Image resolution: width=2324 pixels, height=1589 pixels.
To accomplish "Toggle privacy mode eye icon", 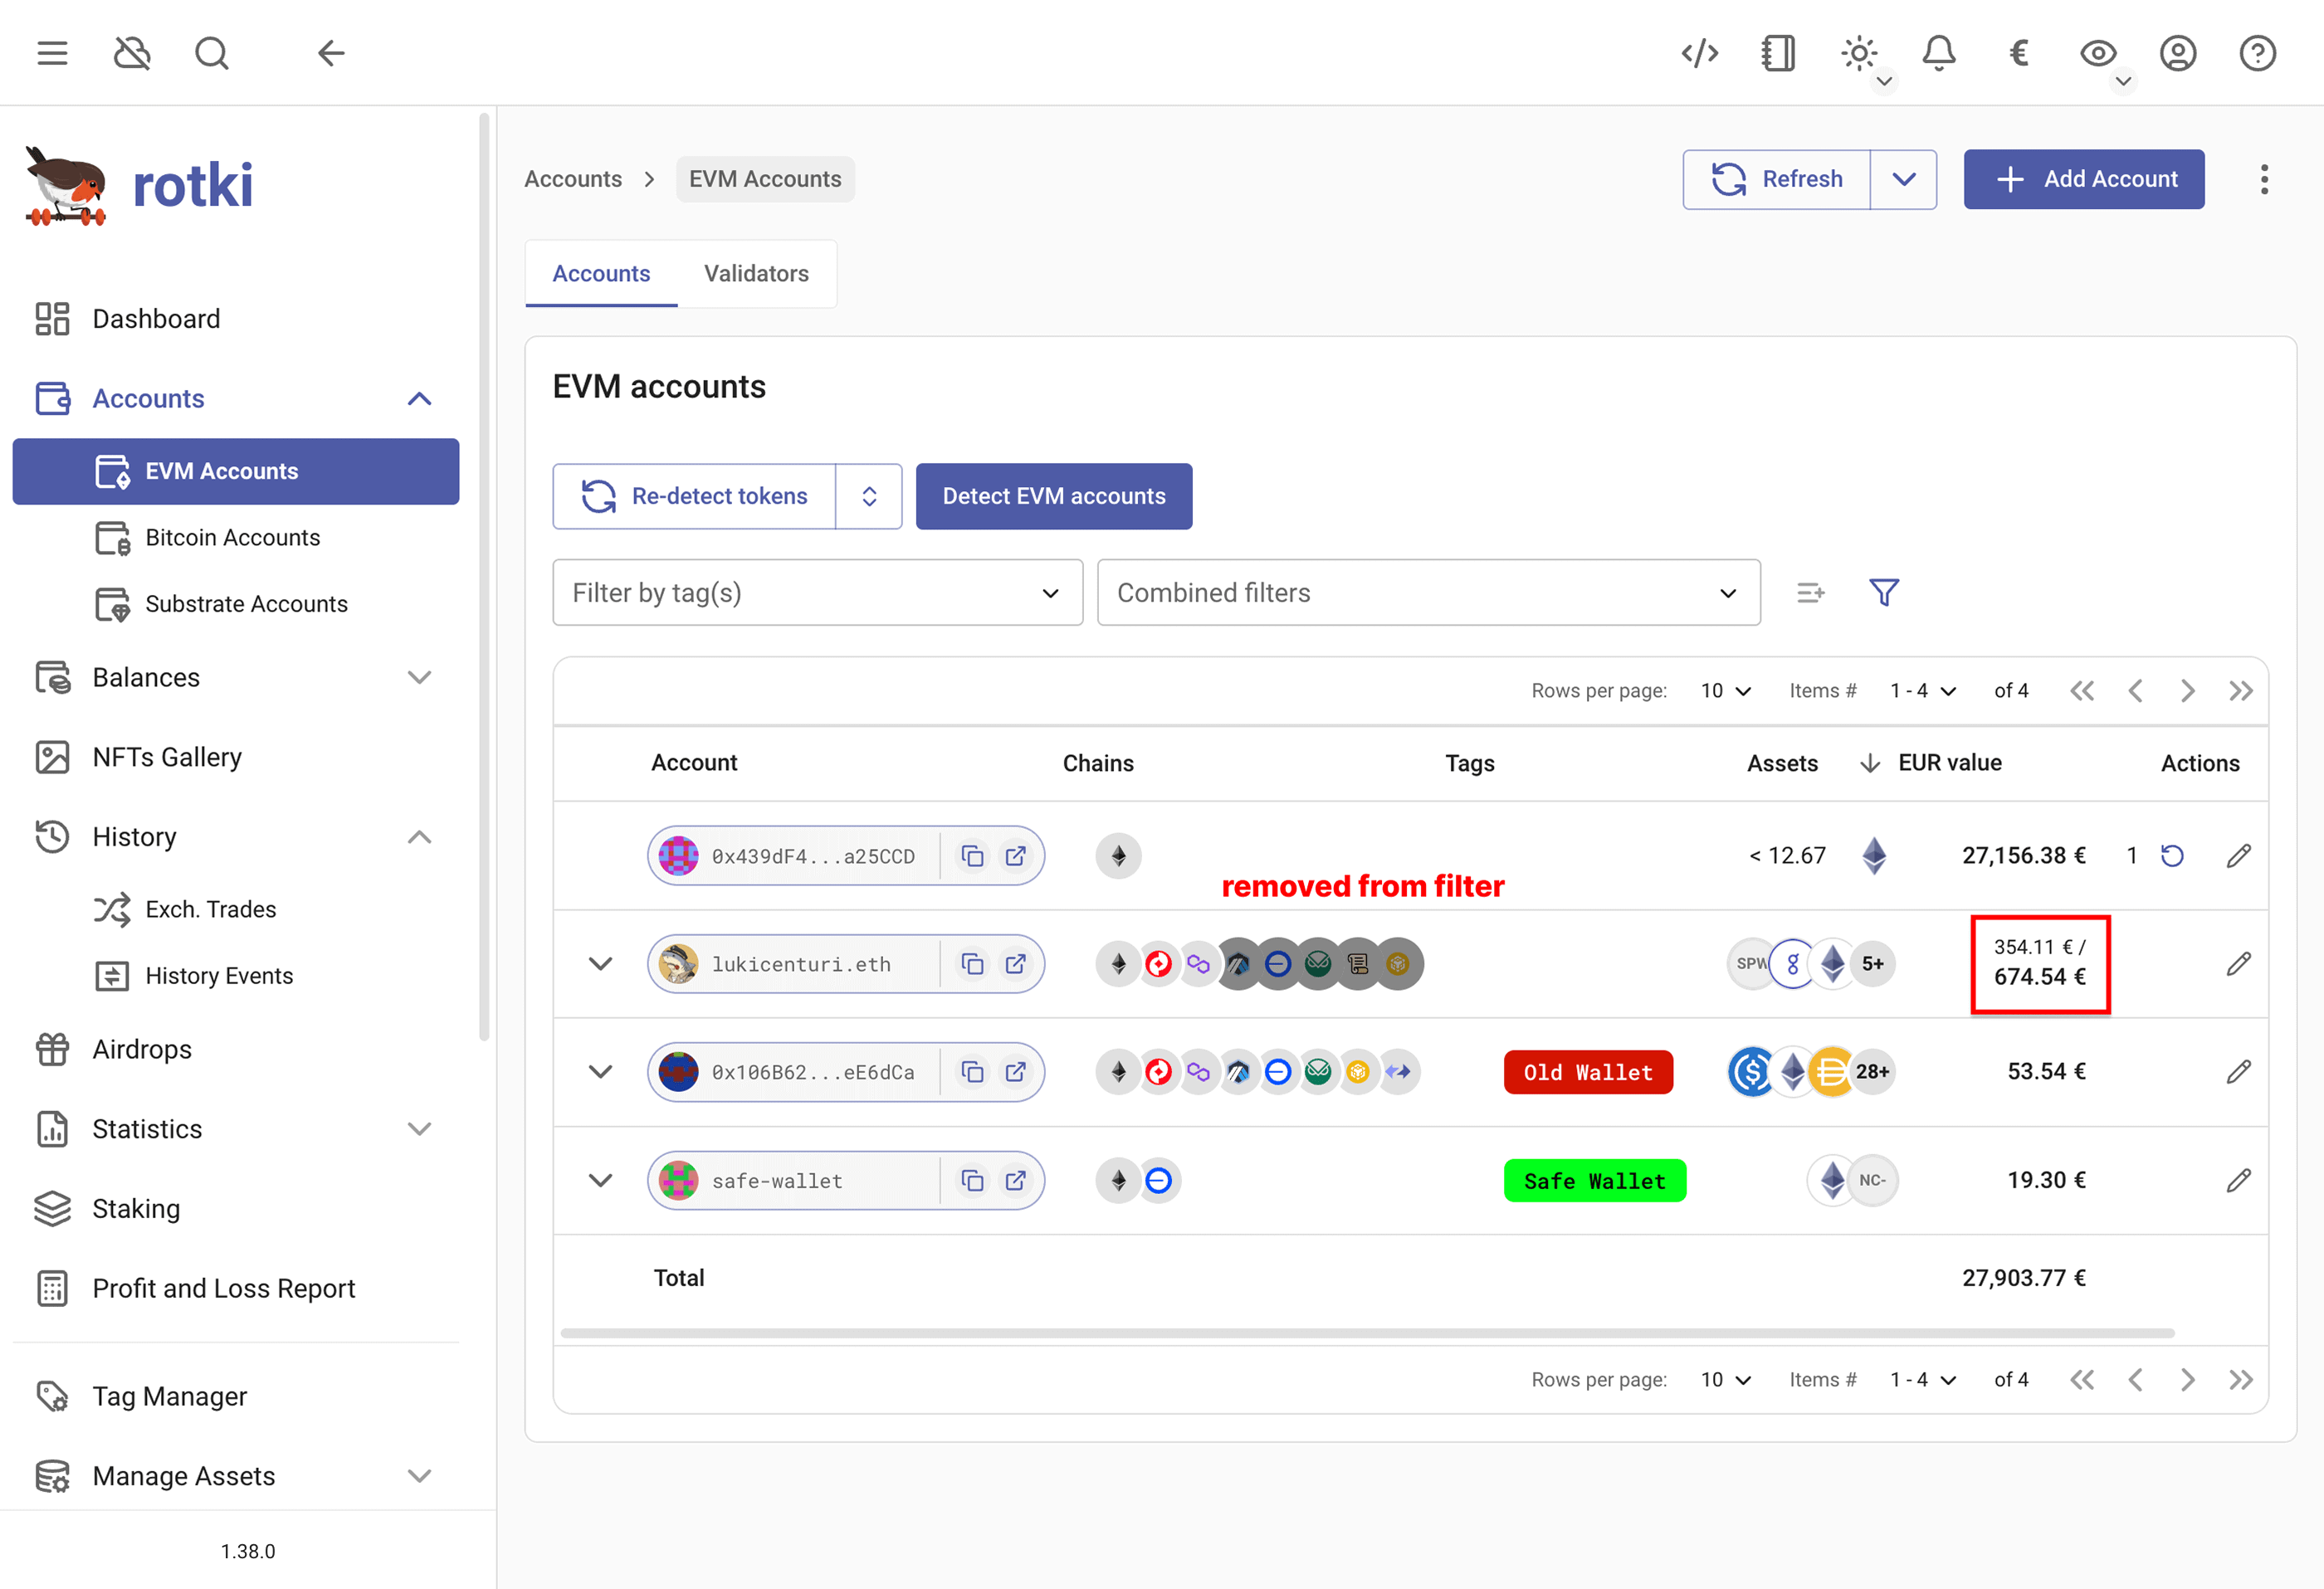I will [2098, 53].
